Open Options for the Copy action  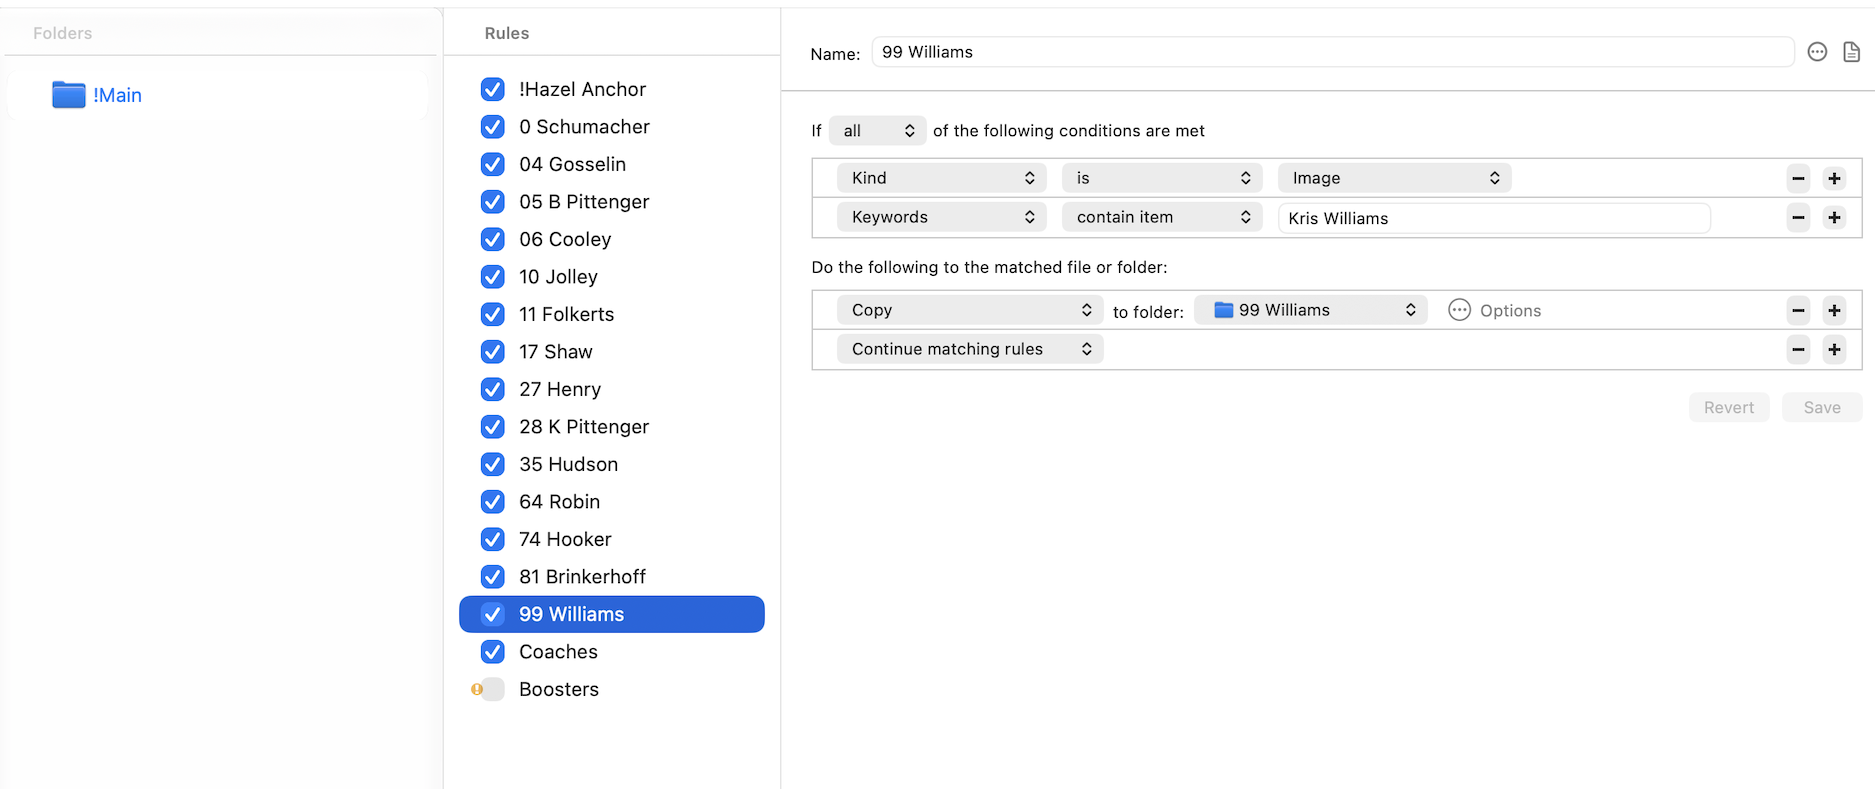[1495, 311]
